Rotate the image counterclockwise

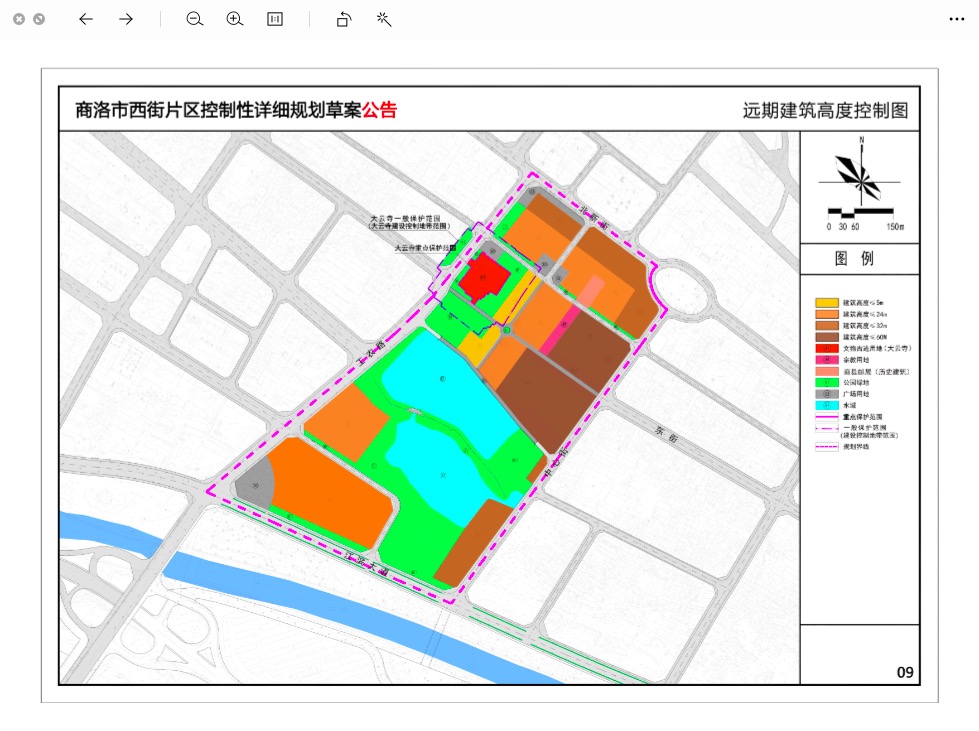click(x=344, y=19)
